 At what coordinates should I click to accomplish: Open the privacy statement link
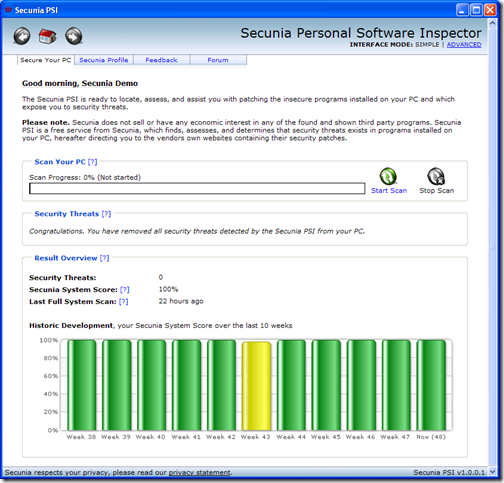pos(199,472)
